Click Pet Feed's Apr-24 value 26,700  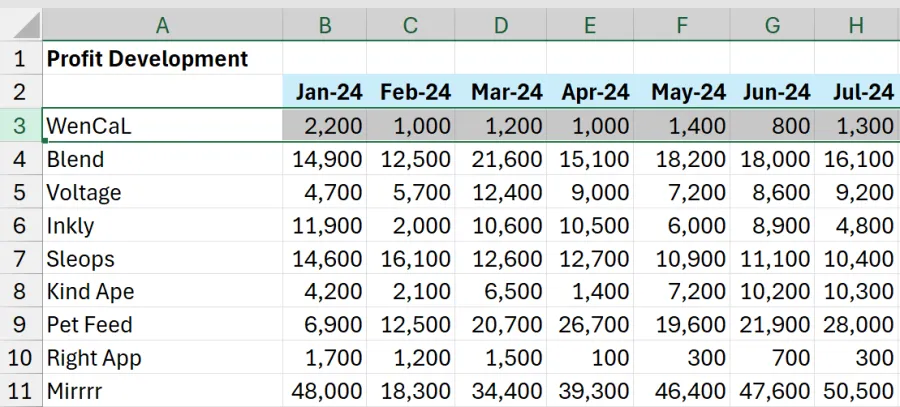pyautogui.click(x=590, y=324)
